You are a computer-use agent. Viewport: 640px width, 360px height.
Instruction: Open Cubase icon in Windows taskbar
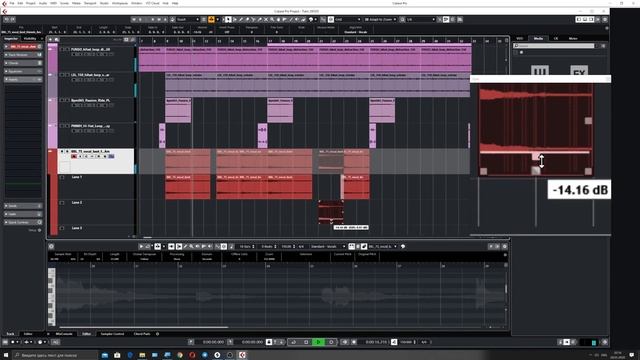pos(242,355)
